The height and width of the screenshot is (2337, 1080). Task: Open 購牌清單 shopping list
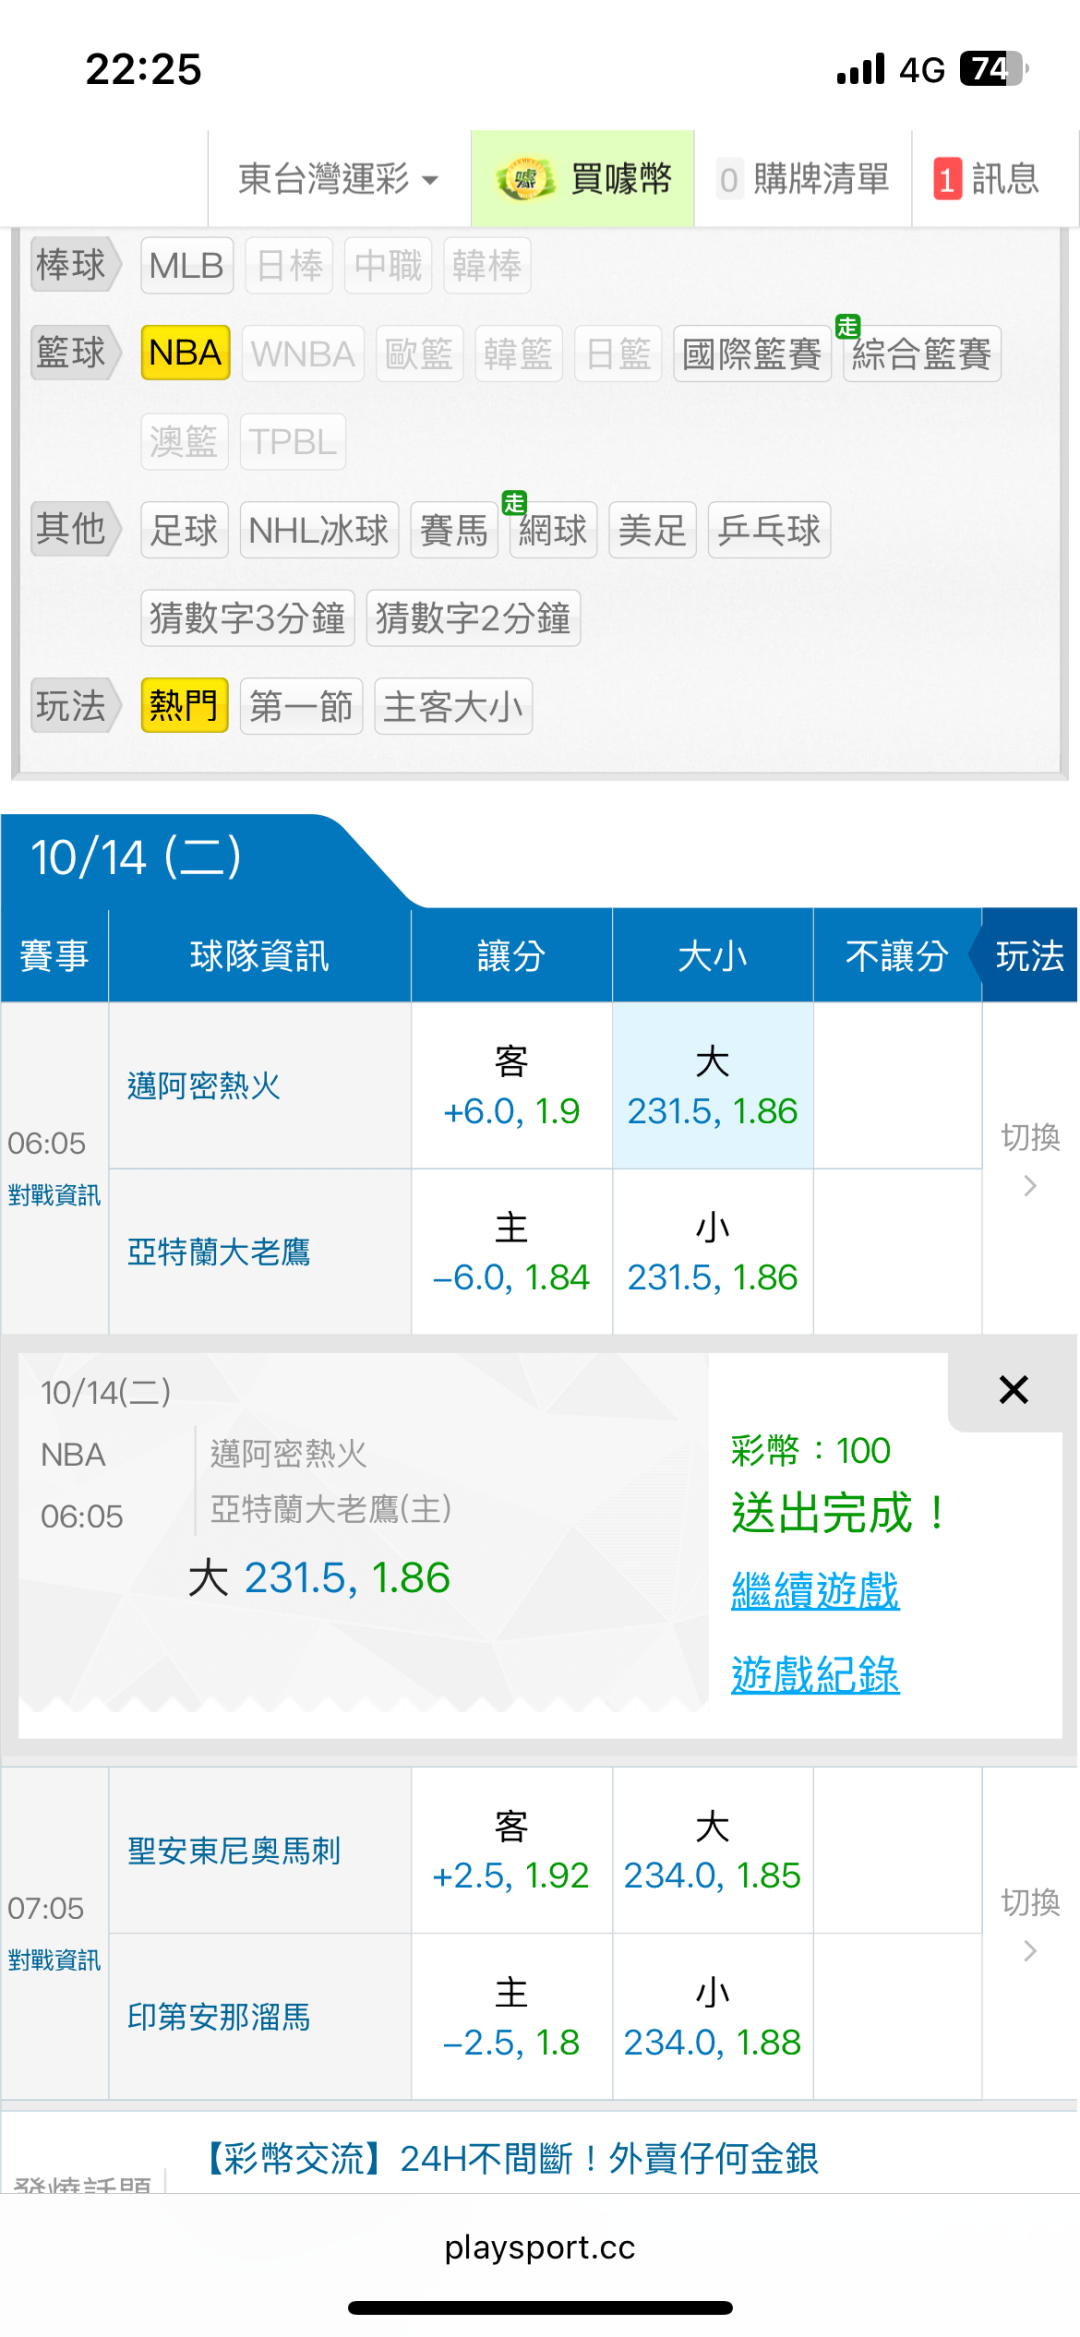point(803,179)
